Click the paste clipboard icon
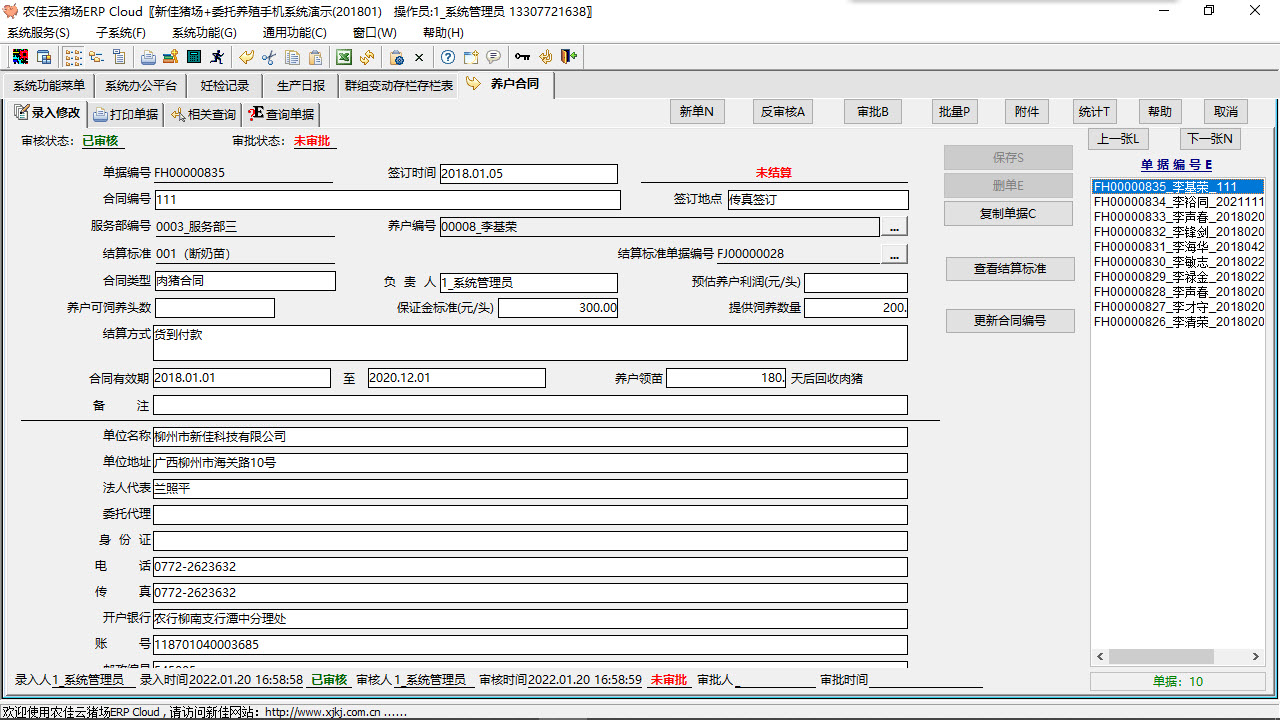The height and width of the screenshot is (720, 1280). coord(315,57)
